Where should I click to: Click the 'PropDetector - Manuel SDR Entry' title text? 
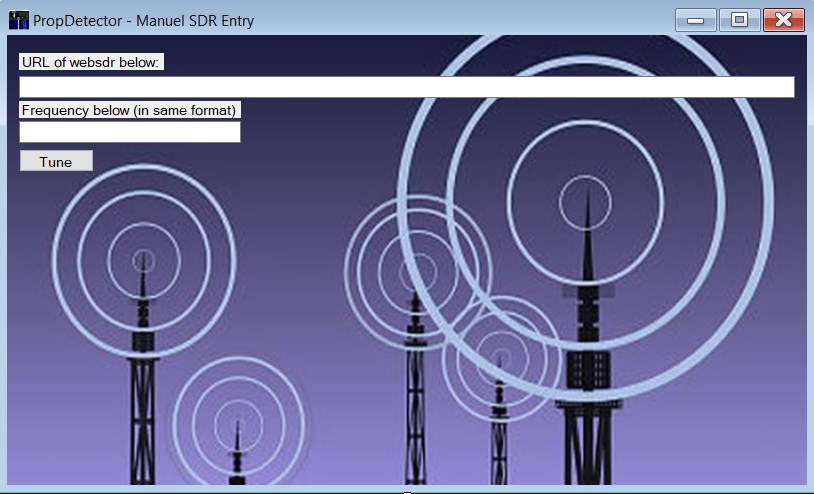143,21
